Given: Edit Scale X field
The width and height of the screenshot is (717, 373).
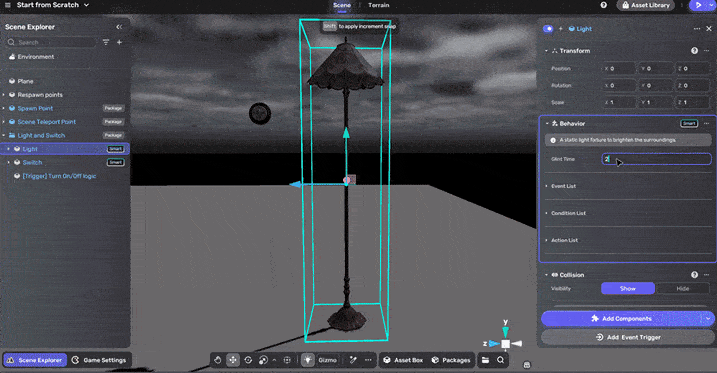Looking at the screenshot, I should point(619,102).
